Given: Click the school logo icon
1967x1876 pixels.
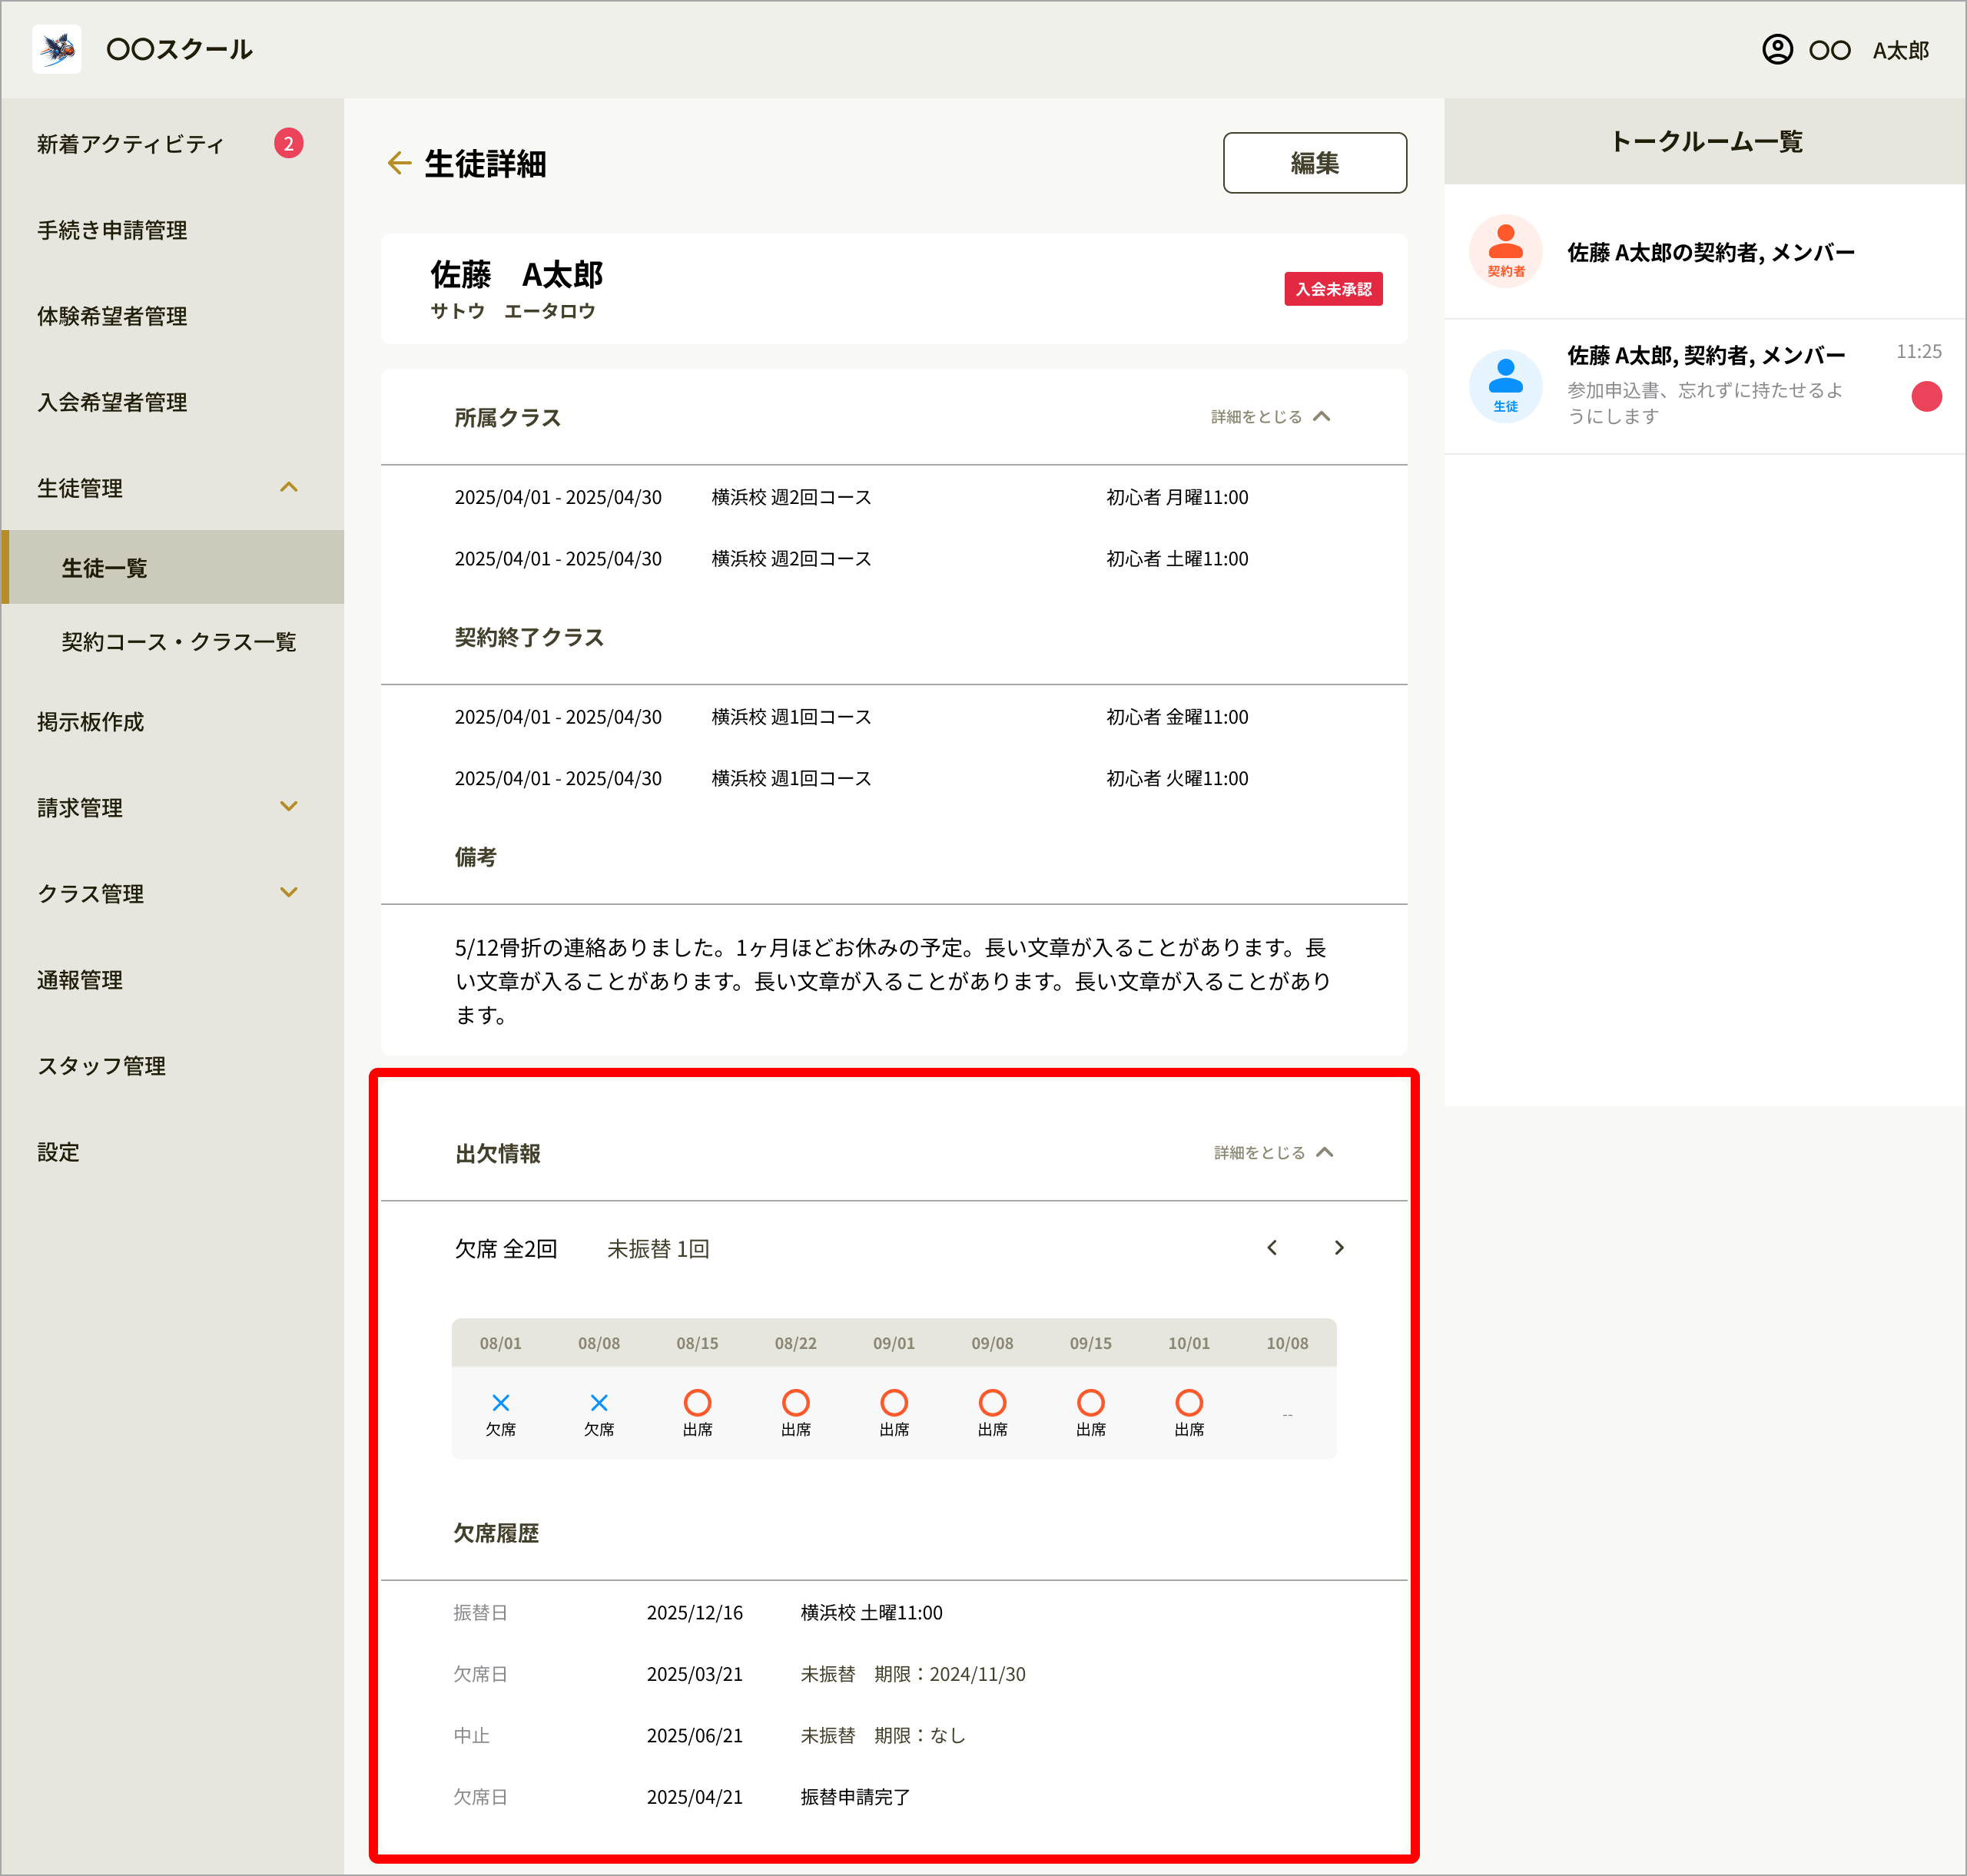Looking at the screenshot, I should pos(57,49).
